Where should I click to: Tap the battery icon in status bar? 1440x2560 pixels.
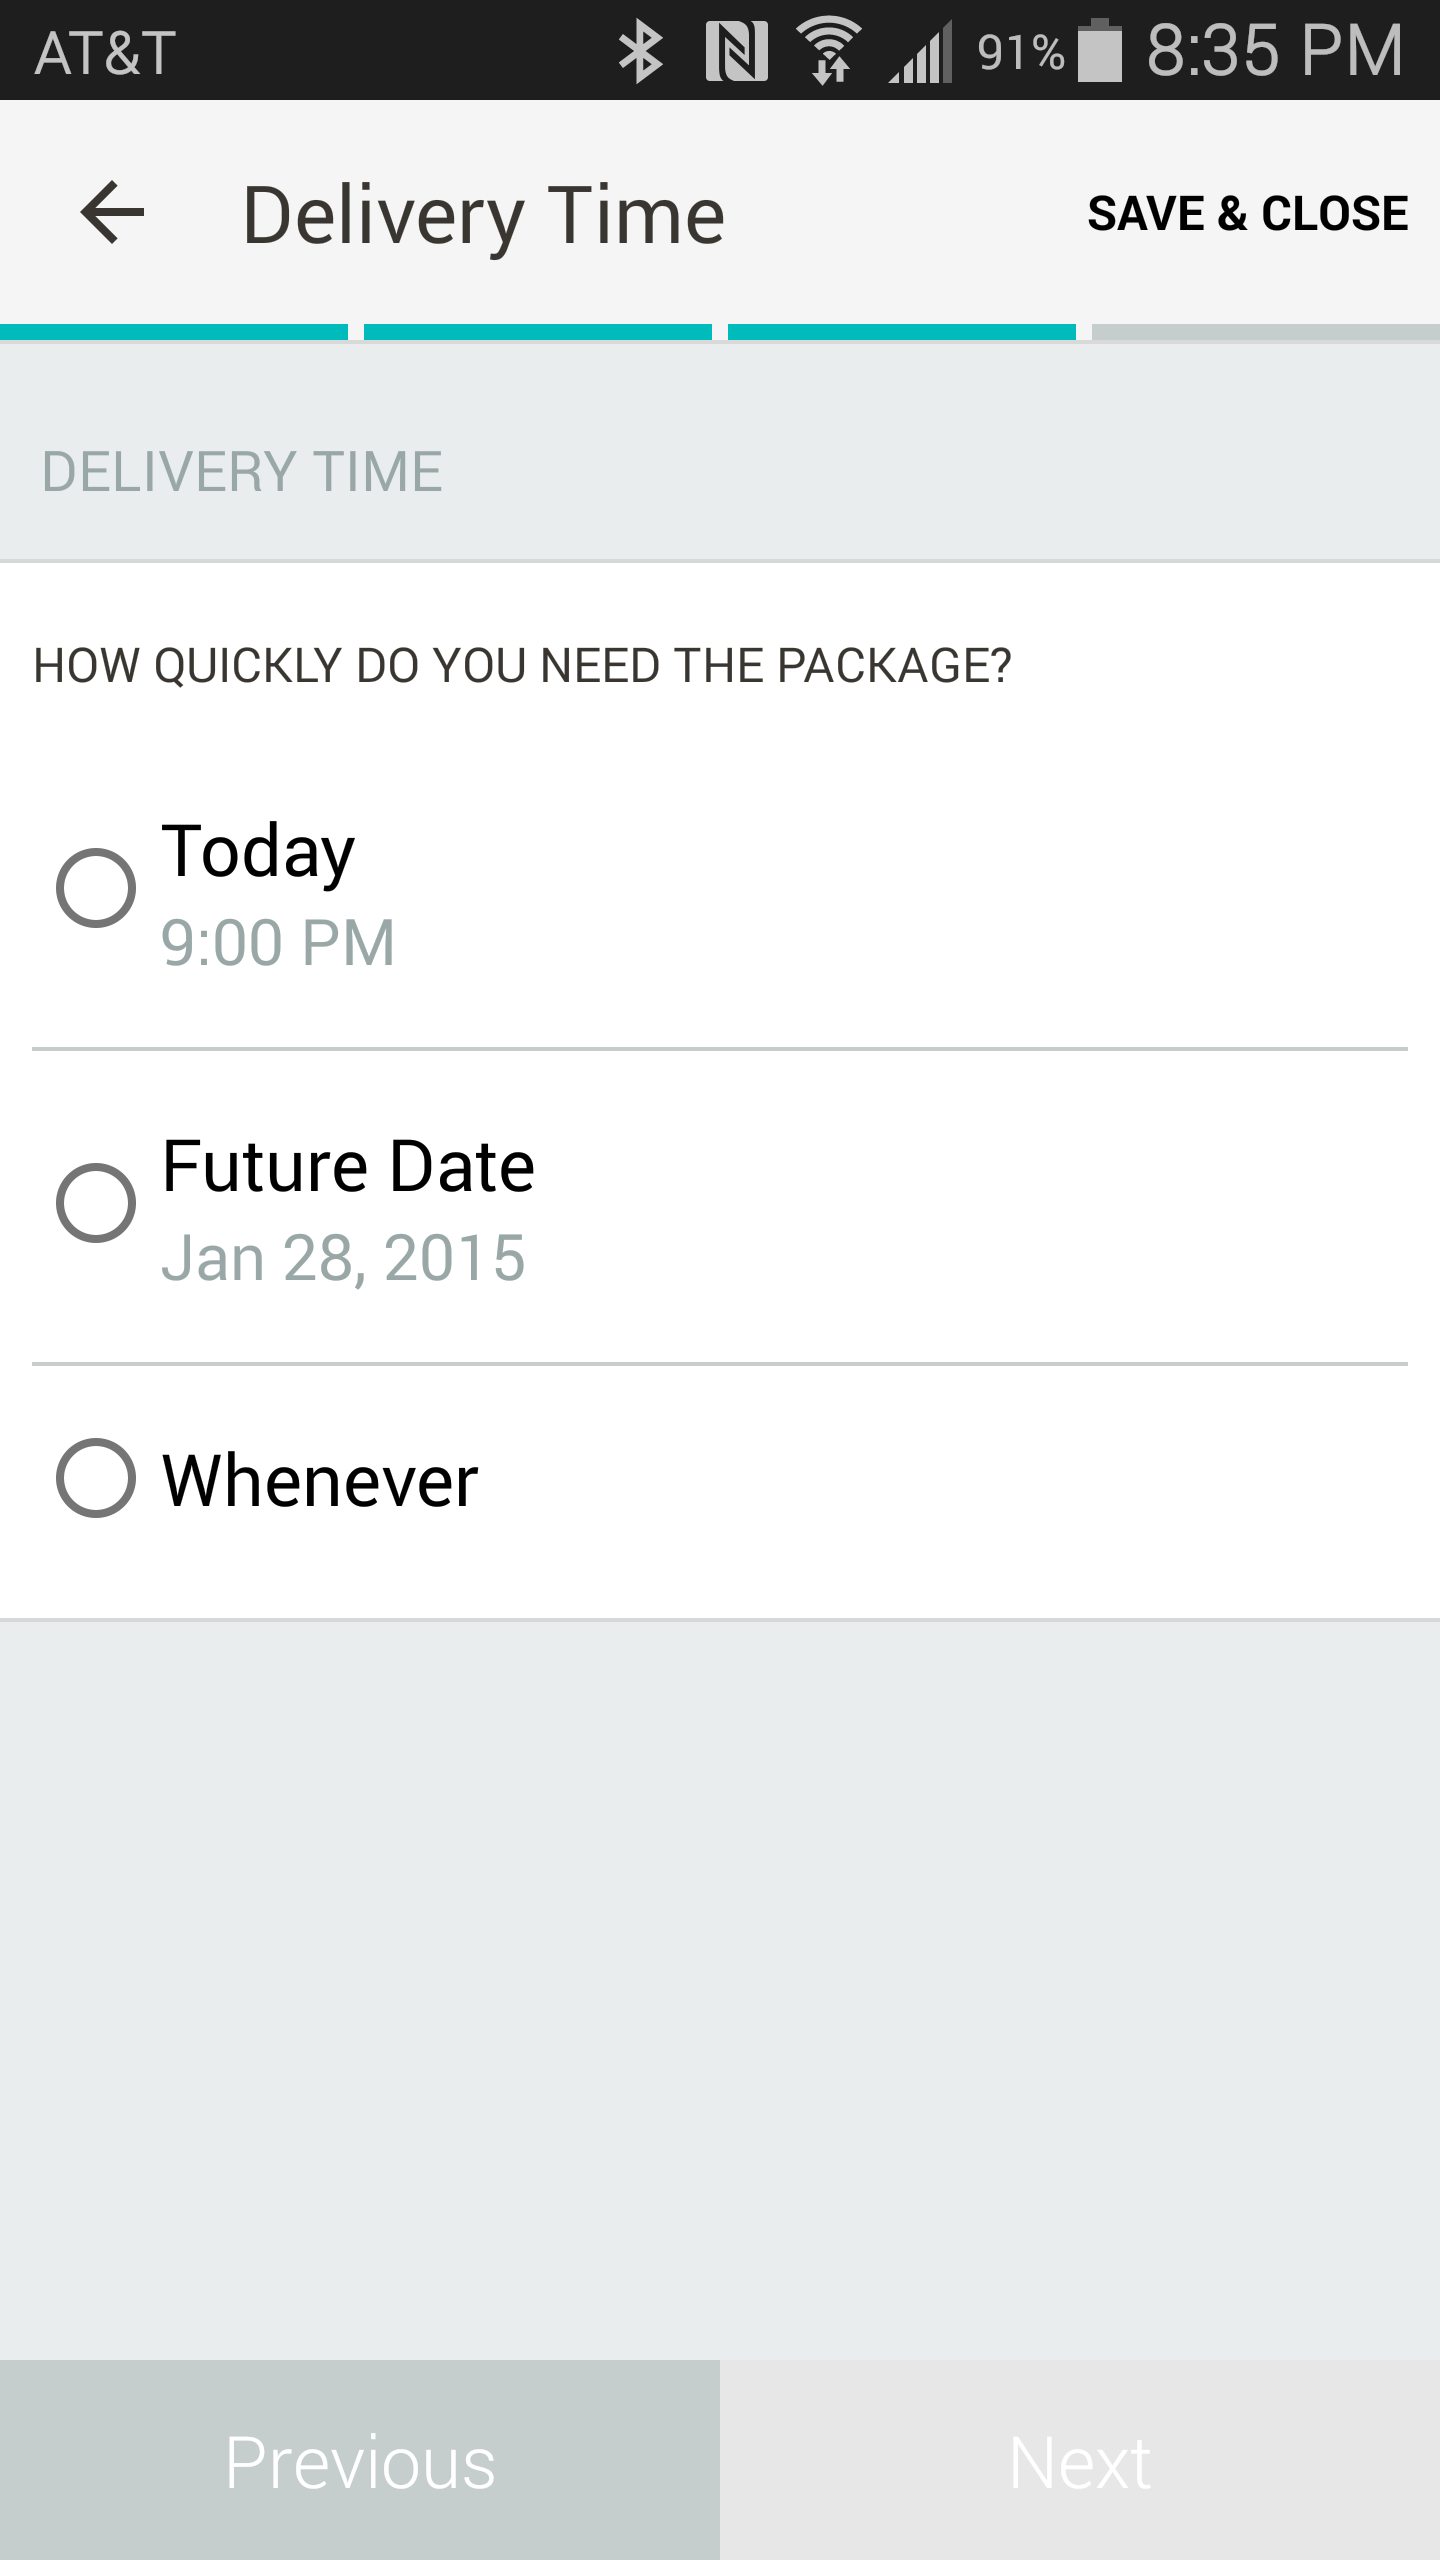[1098, 52]
